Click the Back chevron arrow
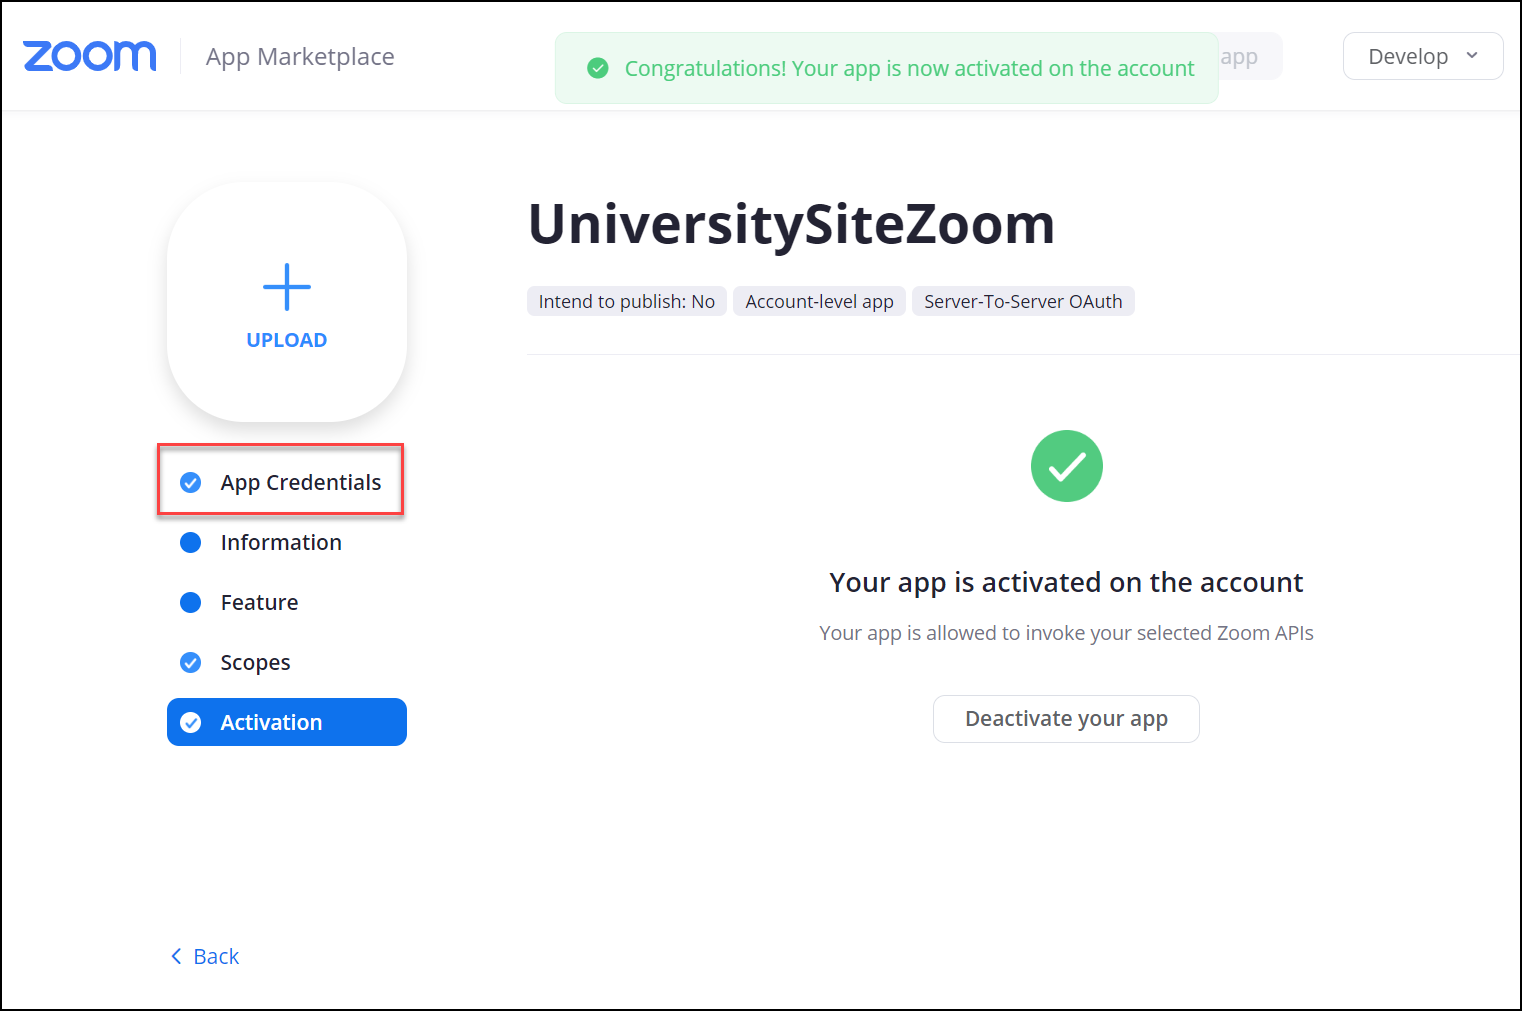Image resolution: width=1522 pixels, height=1011 pixels. 177,956
